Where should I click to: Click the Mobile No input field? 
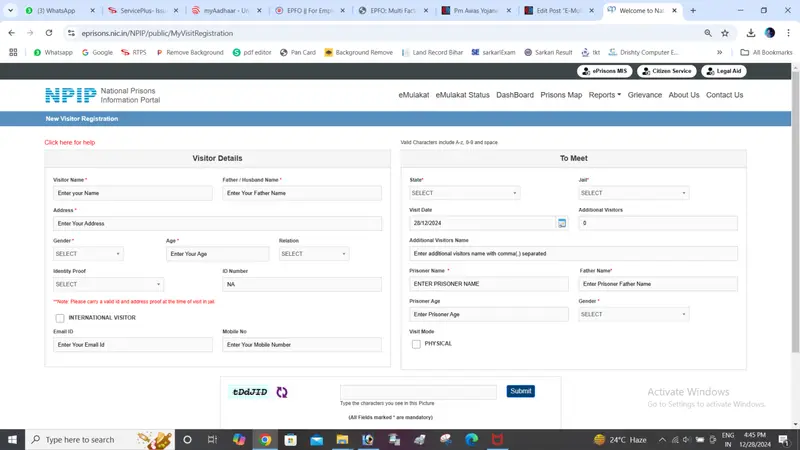pyautogui.click(x=302, y=345)
